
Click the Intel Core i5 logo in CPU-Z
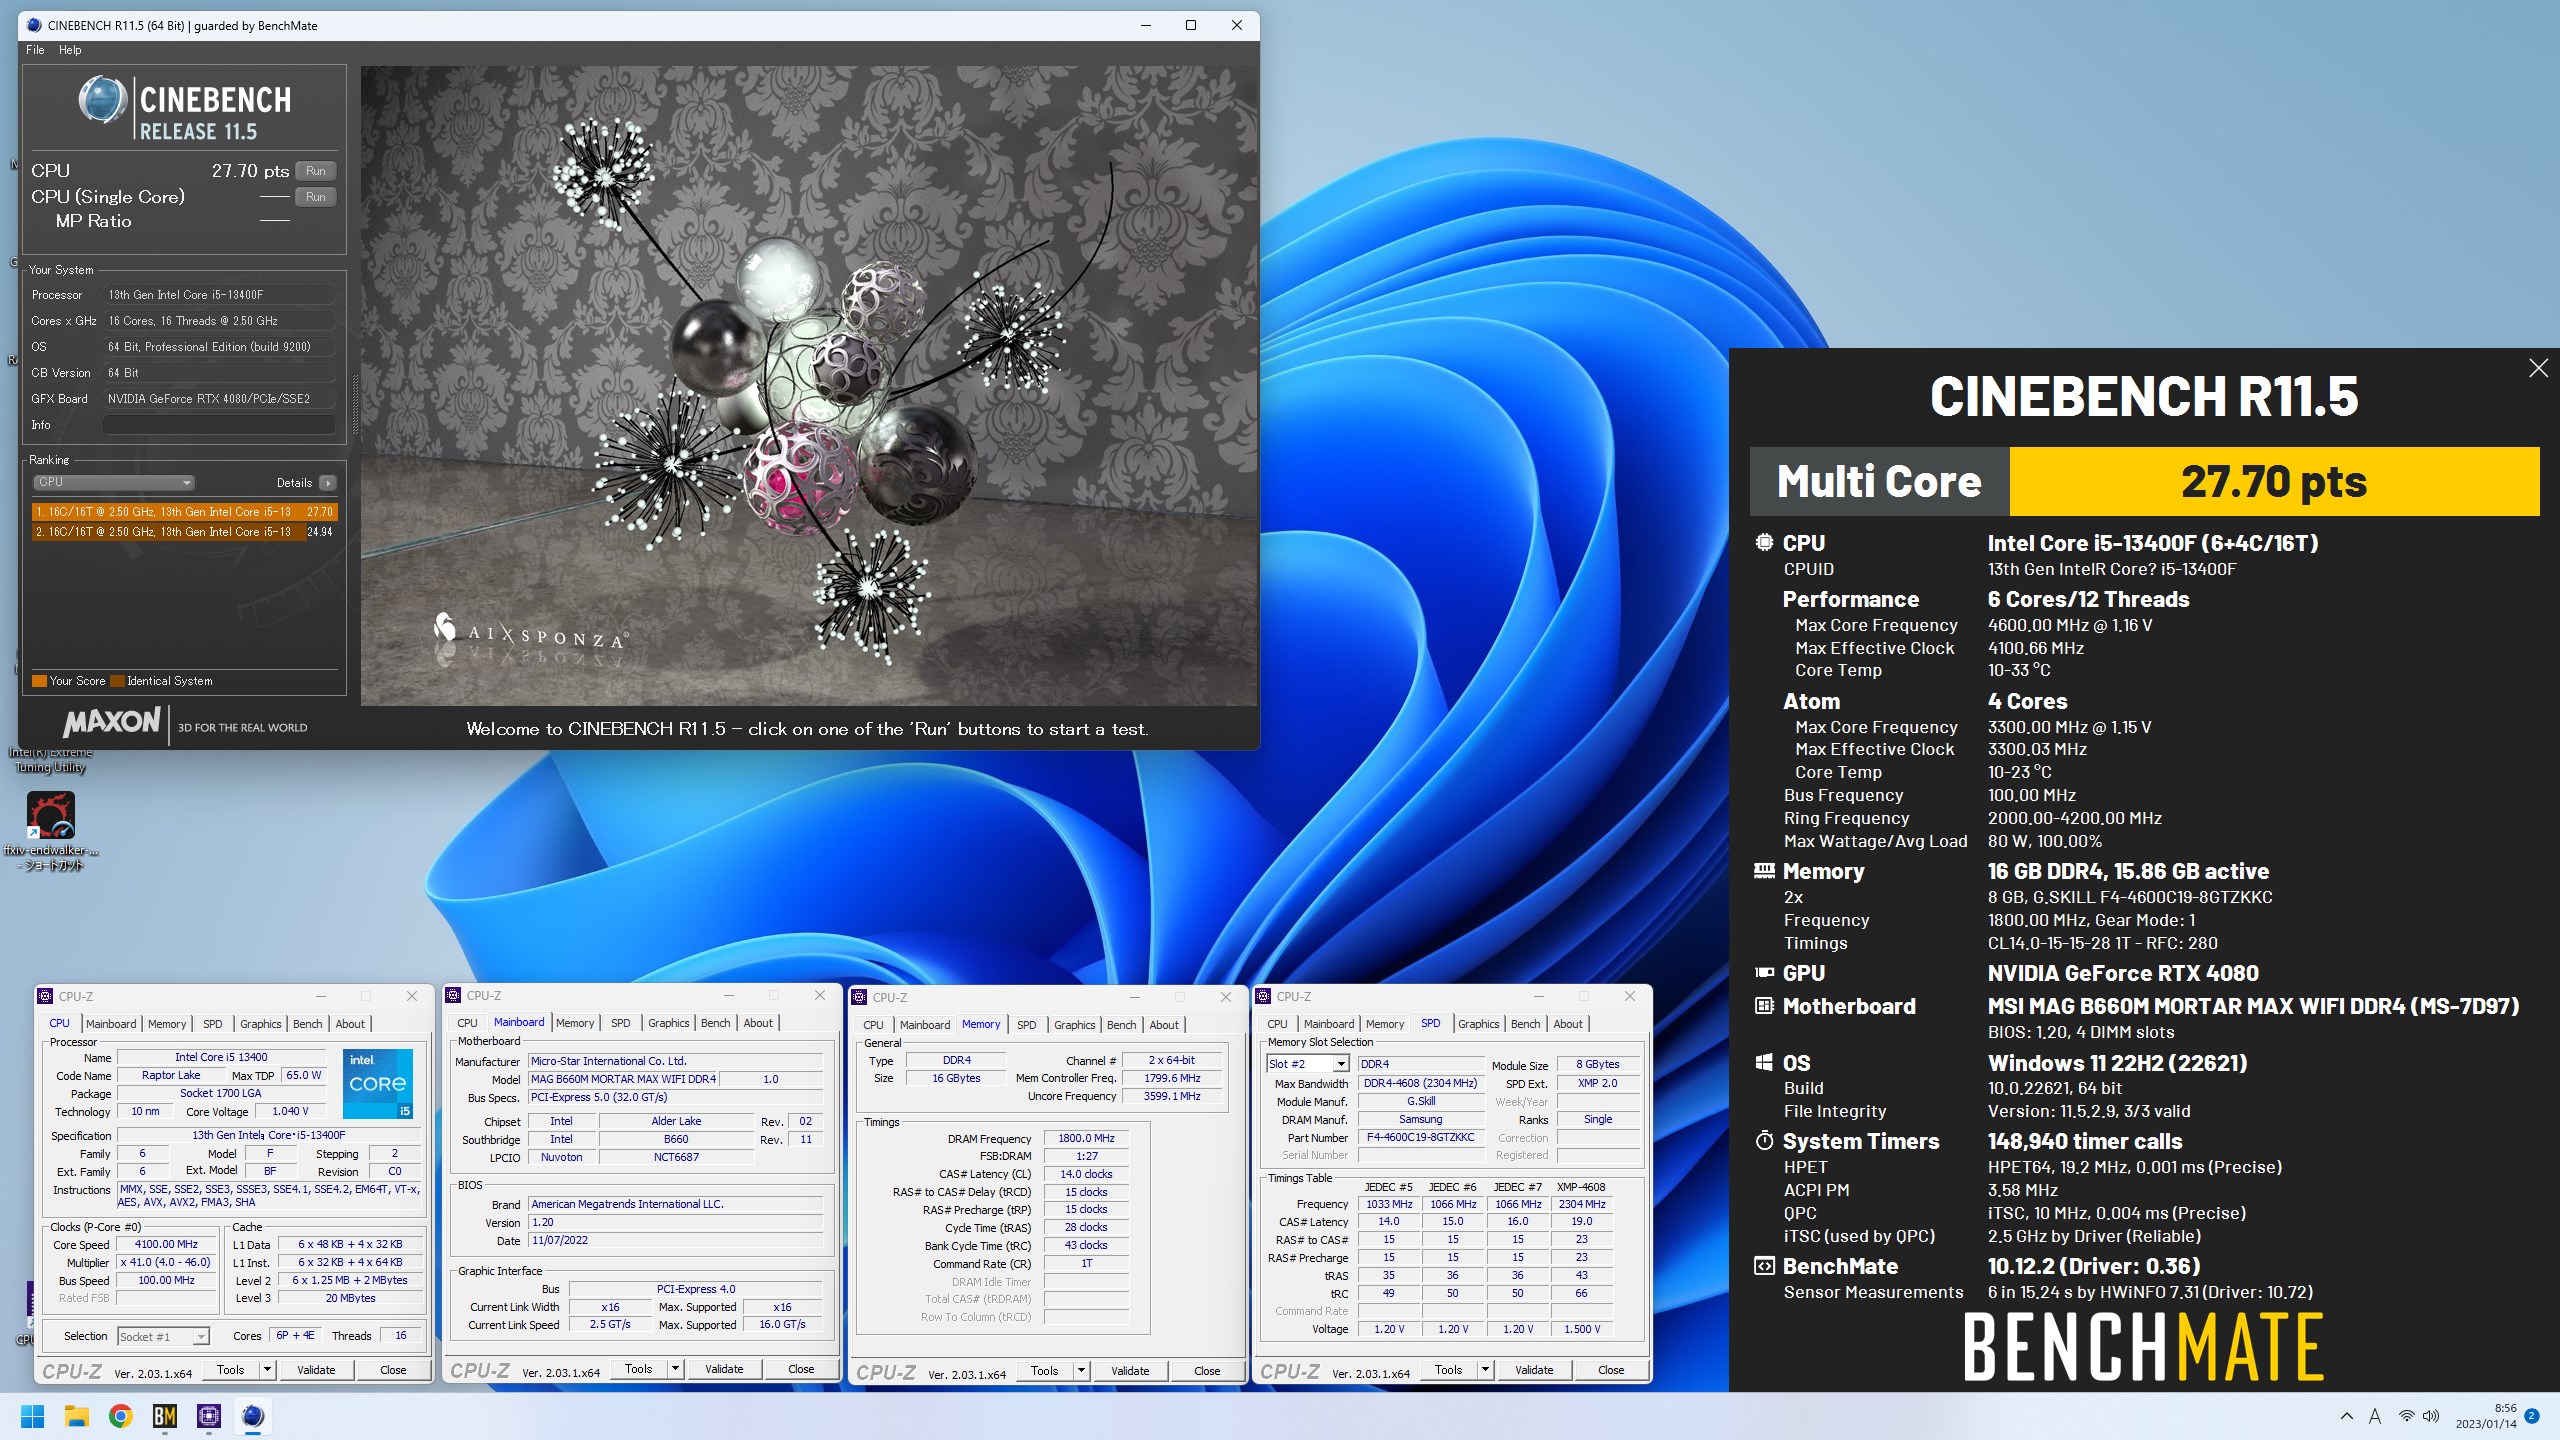coord(377,1084)
